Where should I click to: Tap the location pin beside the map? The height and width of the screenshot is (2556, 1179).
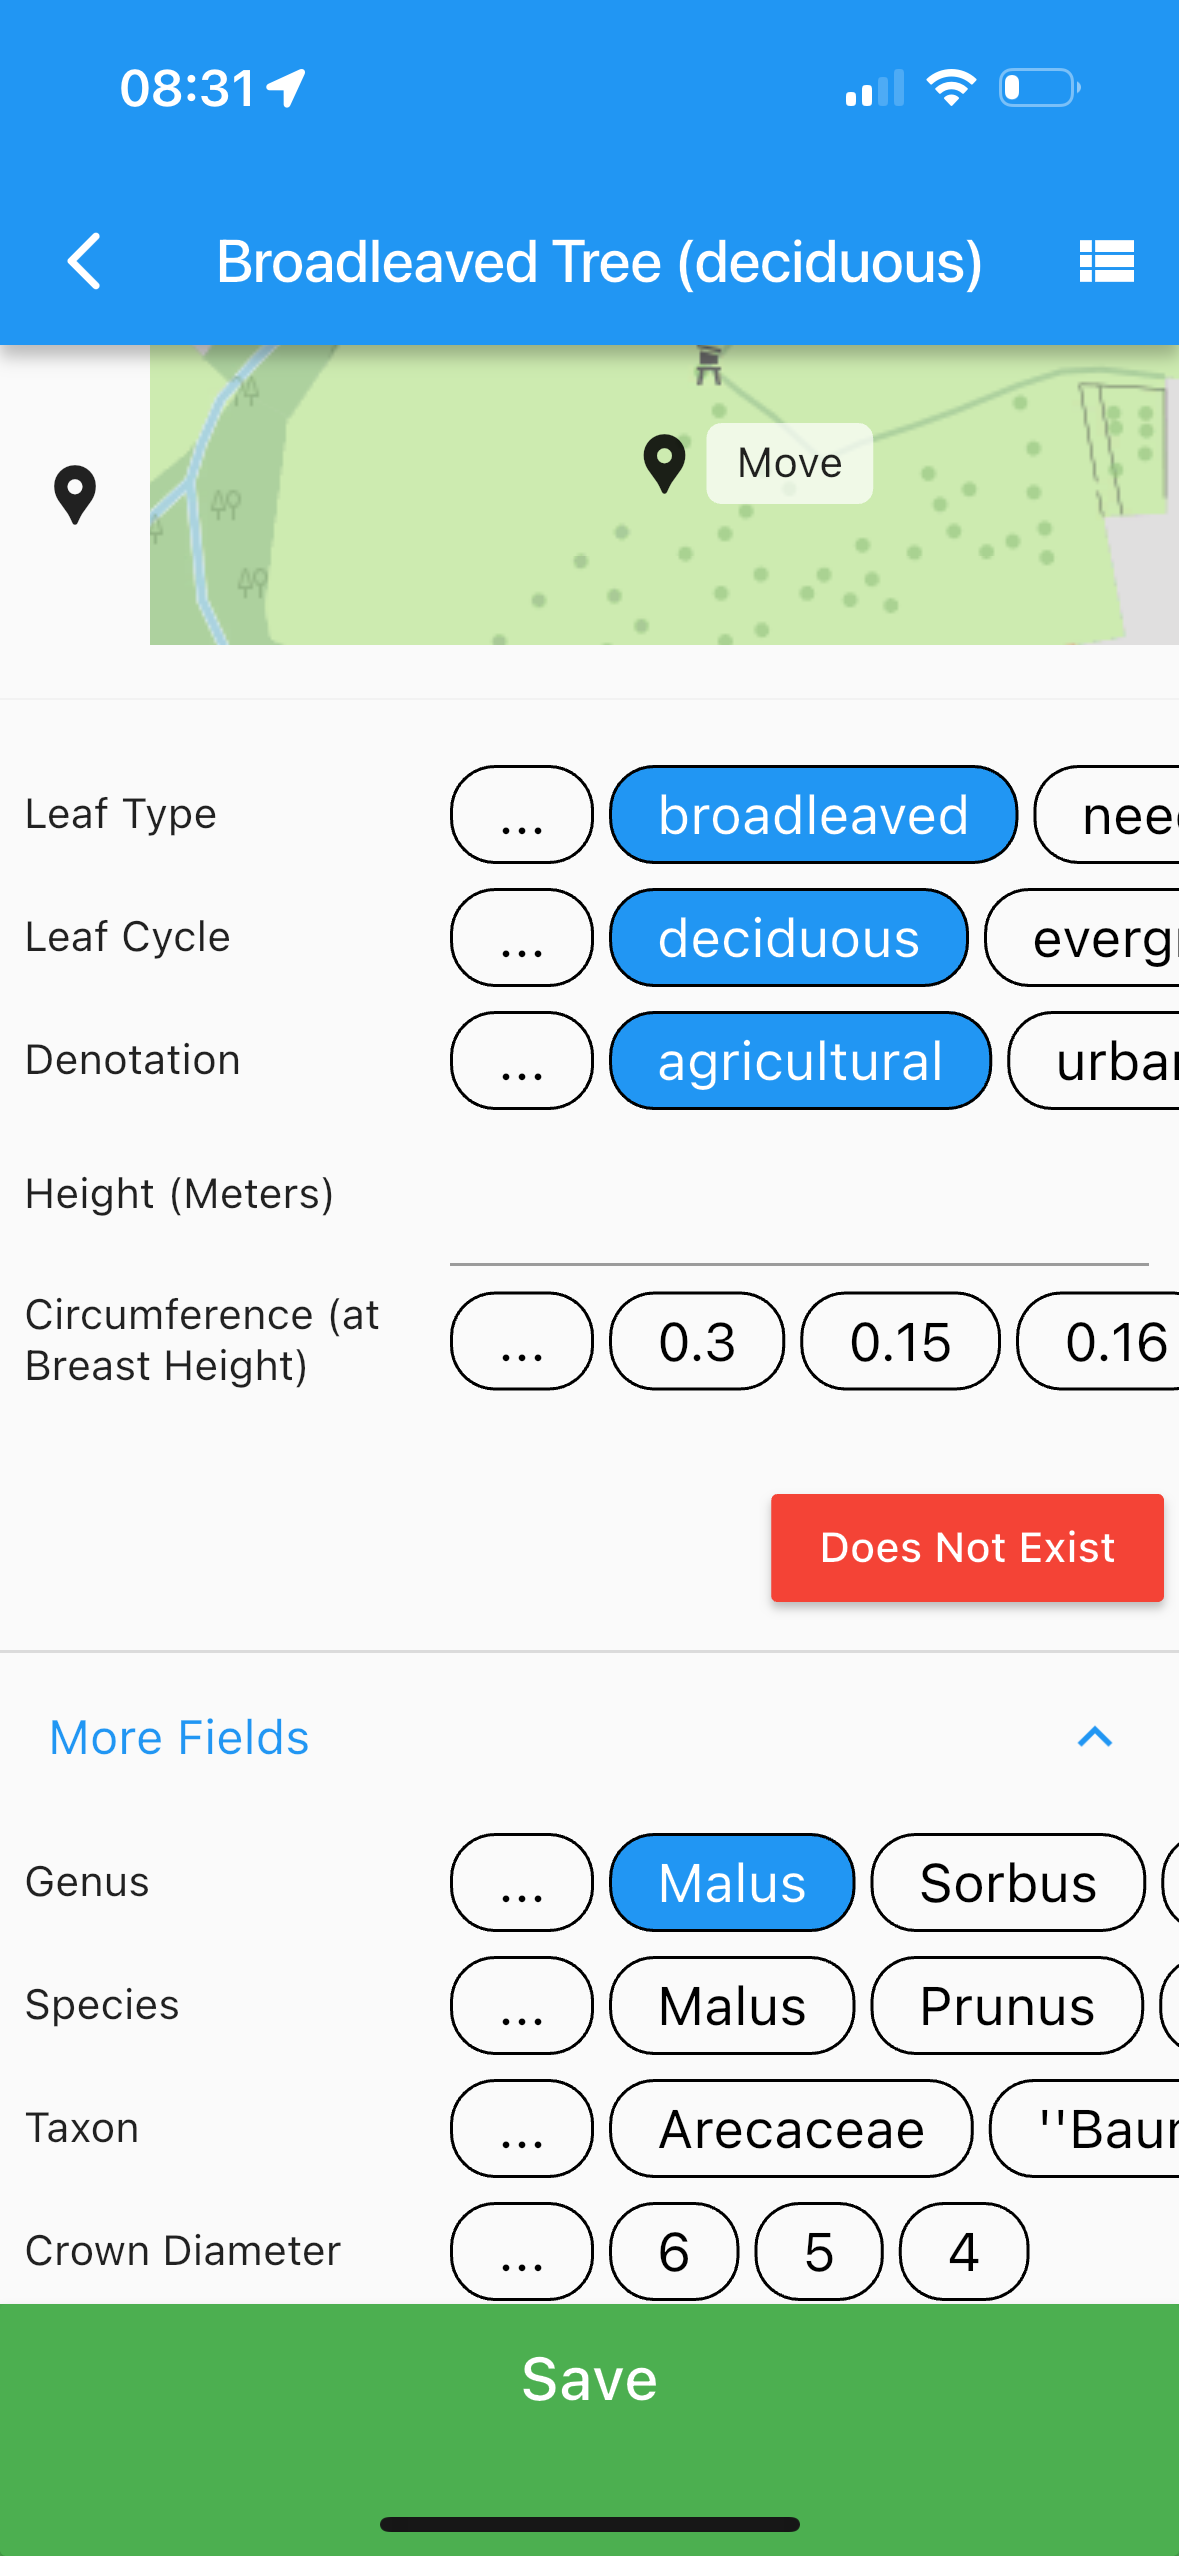pyautogui.click(x=75, y=494)
